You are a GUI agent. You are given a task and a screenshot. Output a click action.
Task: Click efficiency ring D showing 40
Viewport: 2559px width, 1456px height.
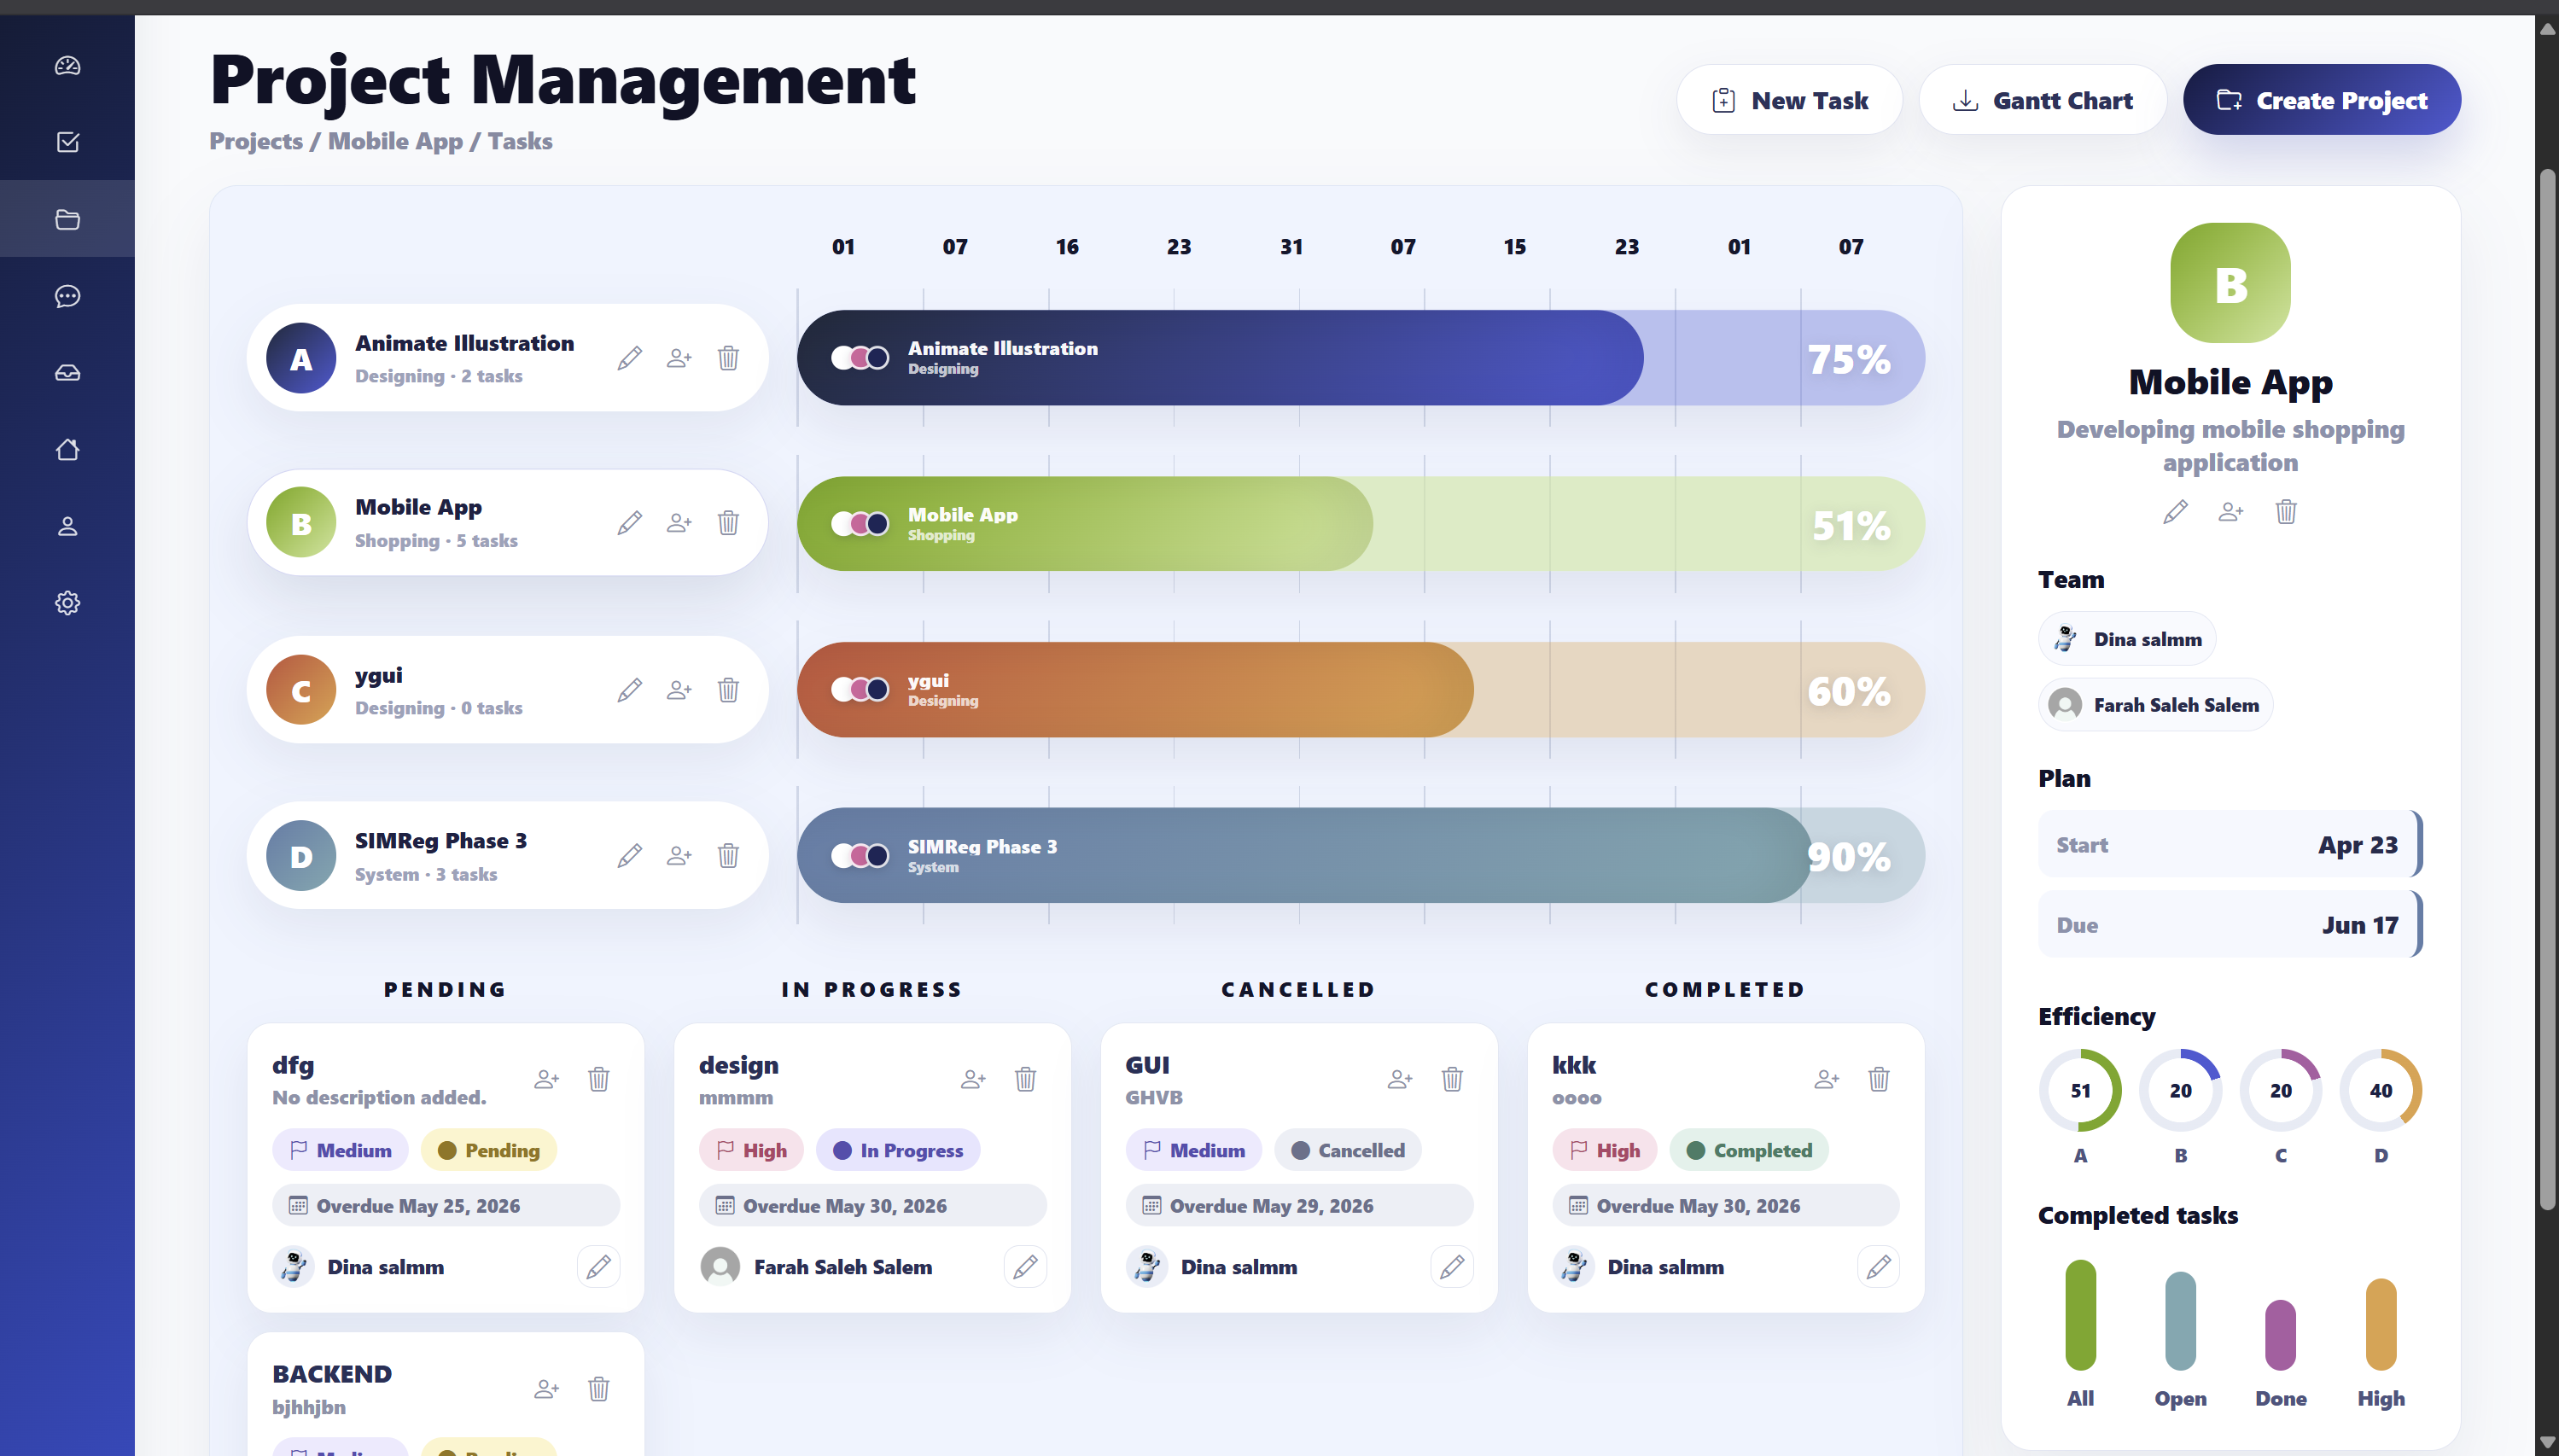point(2381,1091)
